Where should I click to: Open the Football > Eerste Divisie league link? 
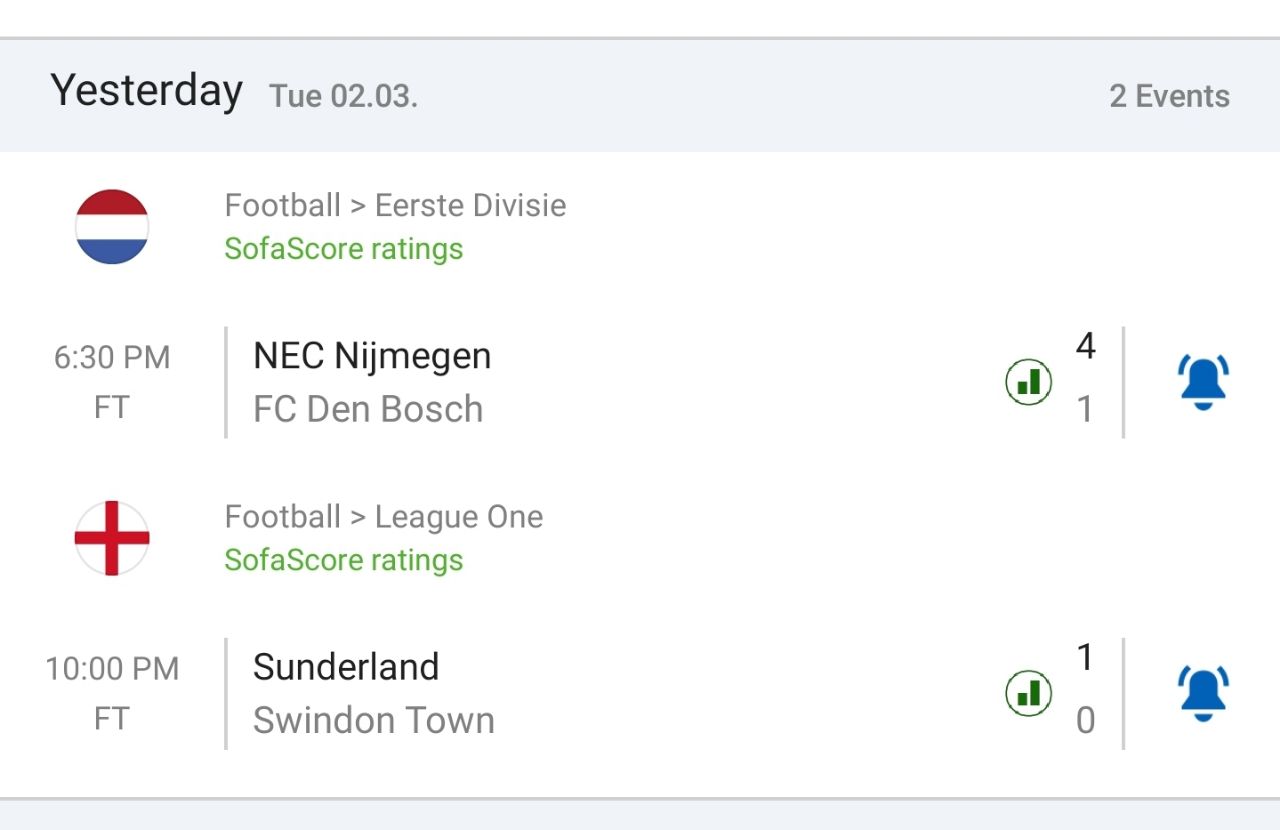395,205
